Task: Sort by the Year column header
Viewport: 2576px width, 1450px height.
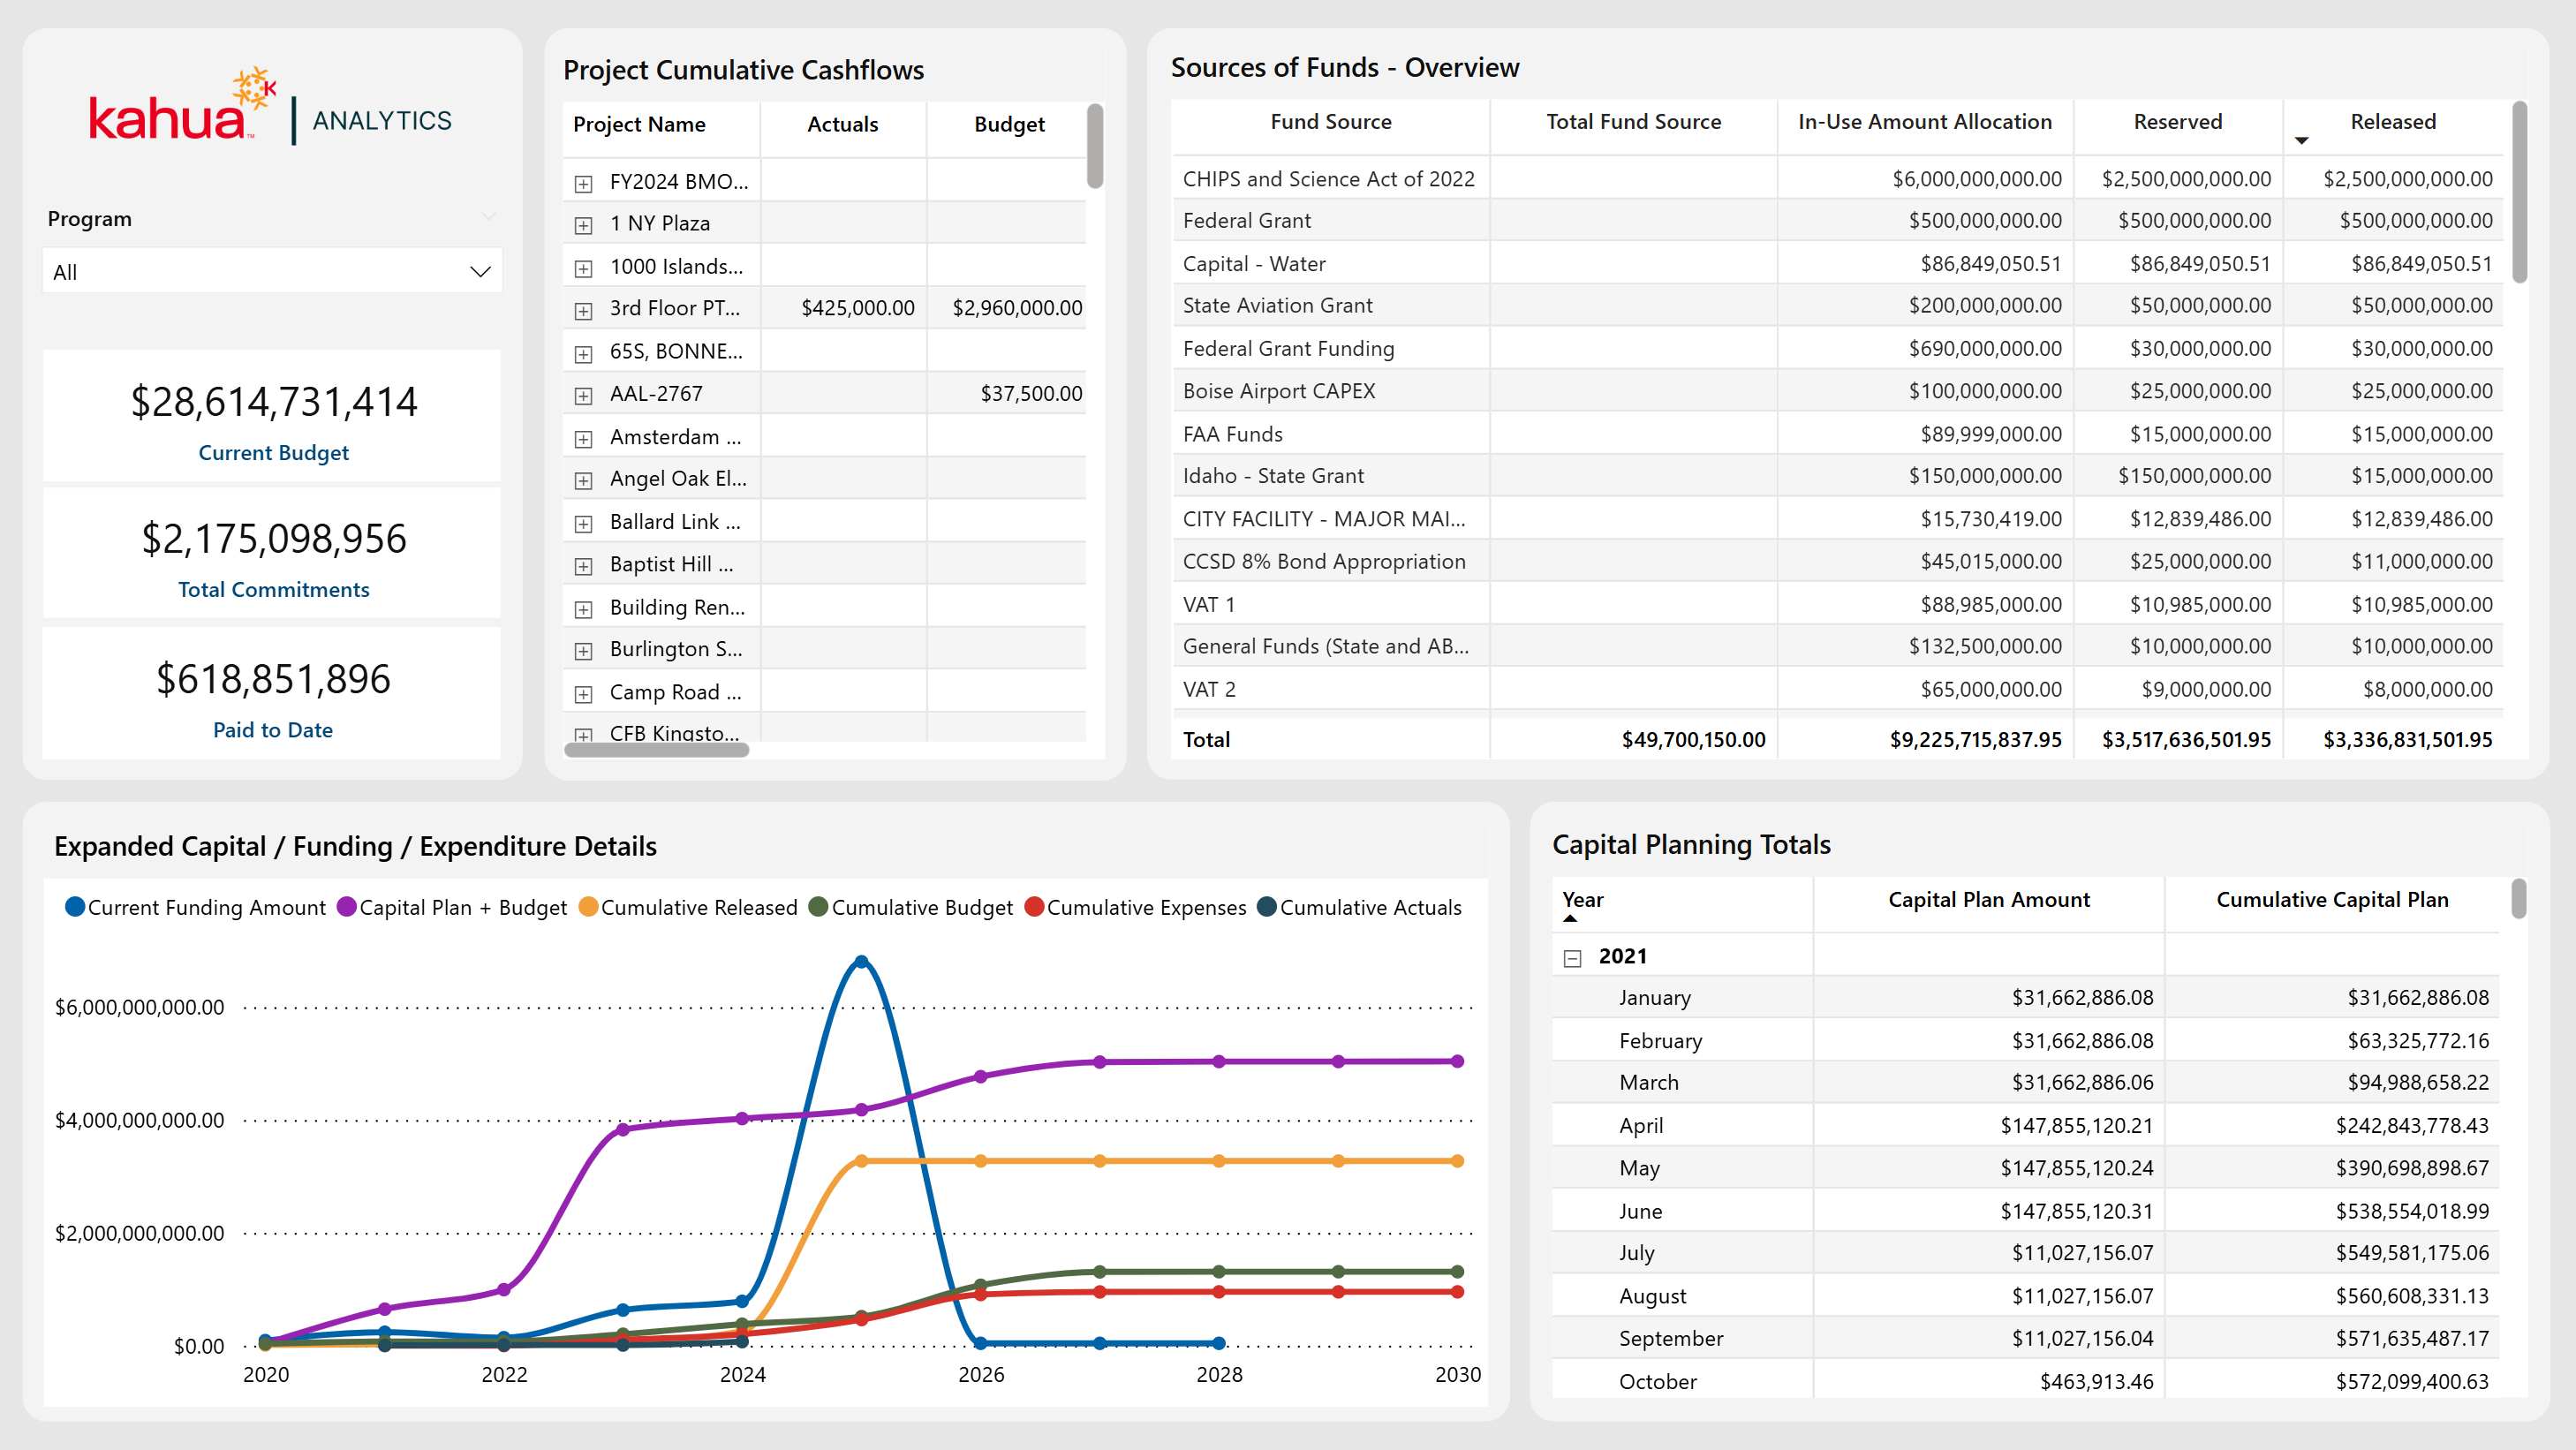Action: click(1582, 900)
